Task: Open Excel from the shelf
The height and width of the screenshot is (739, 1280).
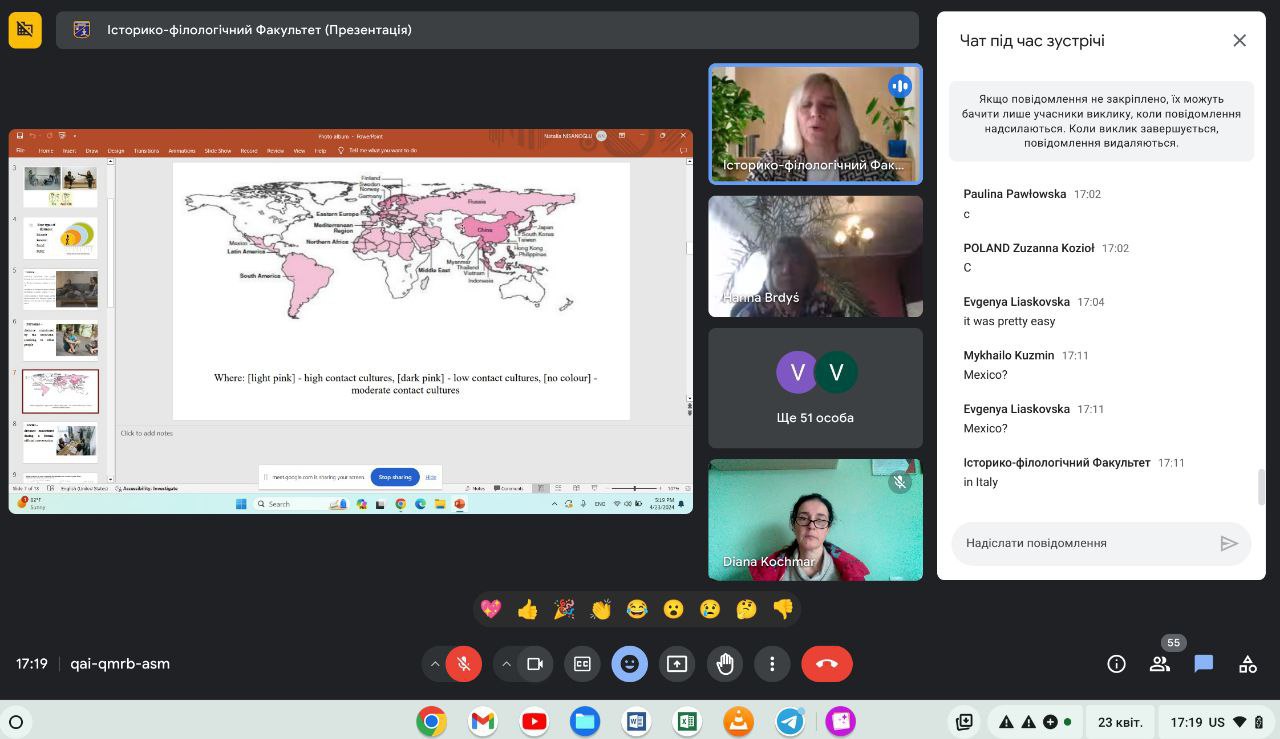Action: pos(687,721)
